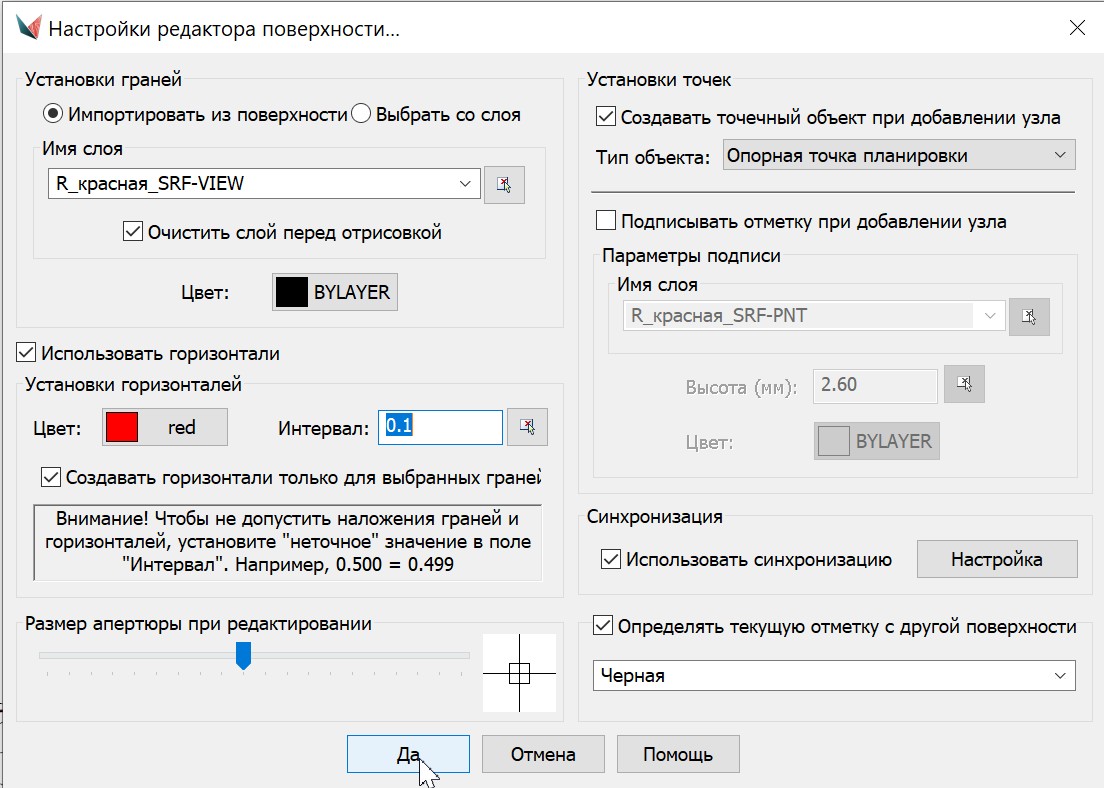Toggle 'Использовать синхронизацию' checkbox
The width and height of the screenshot is (1104, 788).
coord(611,560)
